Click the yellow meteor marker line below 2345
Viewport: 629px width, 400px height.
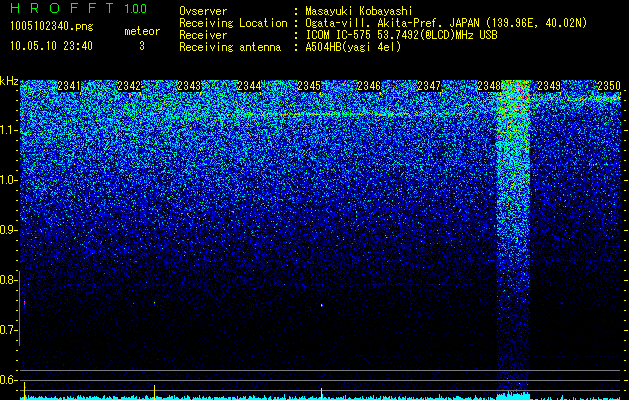click(x=321, y=393)
